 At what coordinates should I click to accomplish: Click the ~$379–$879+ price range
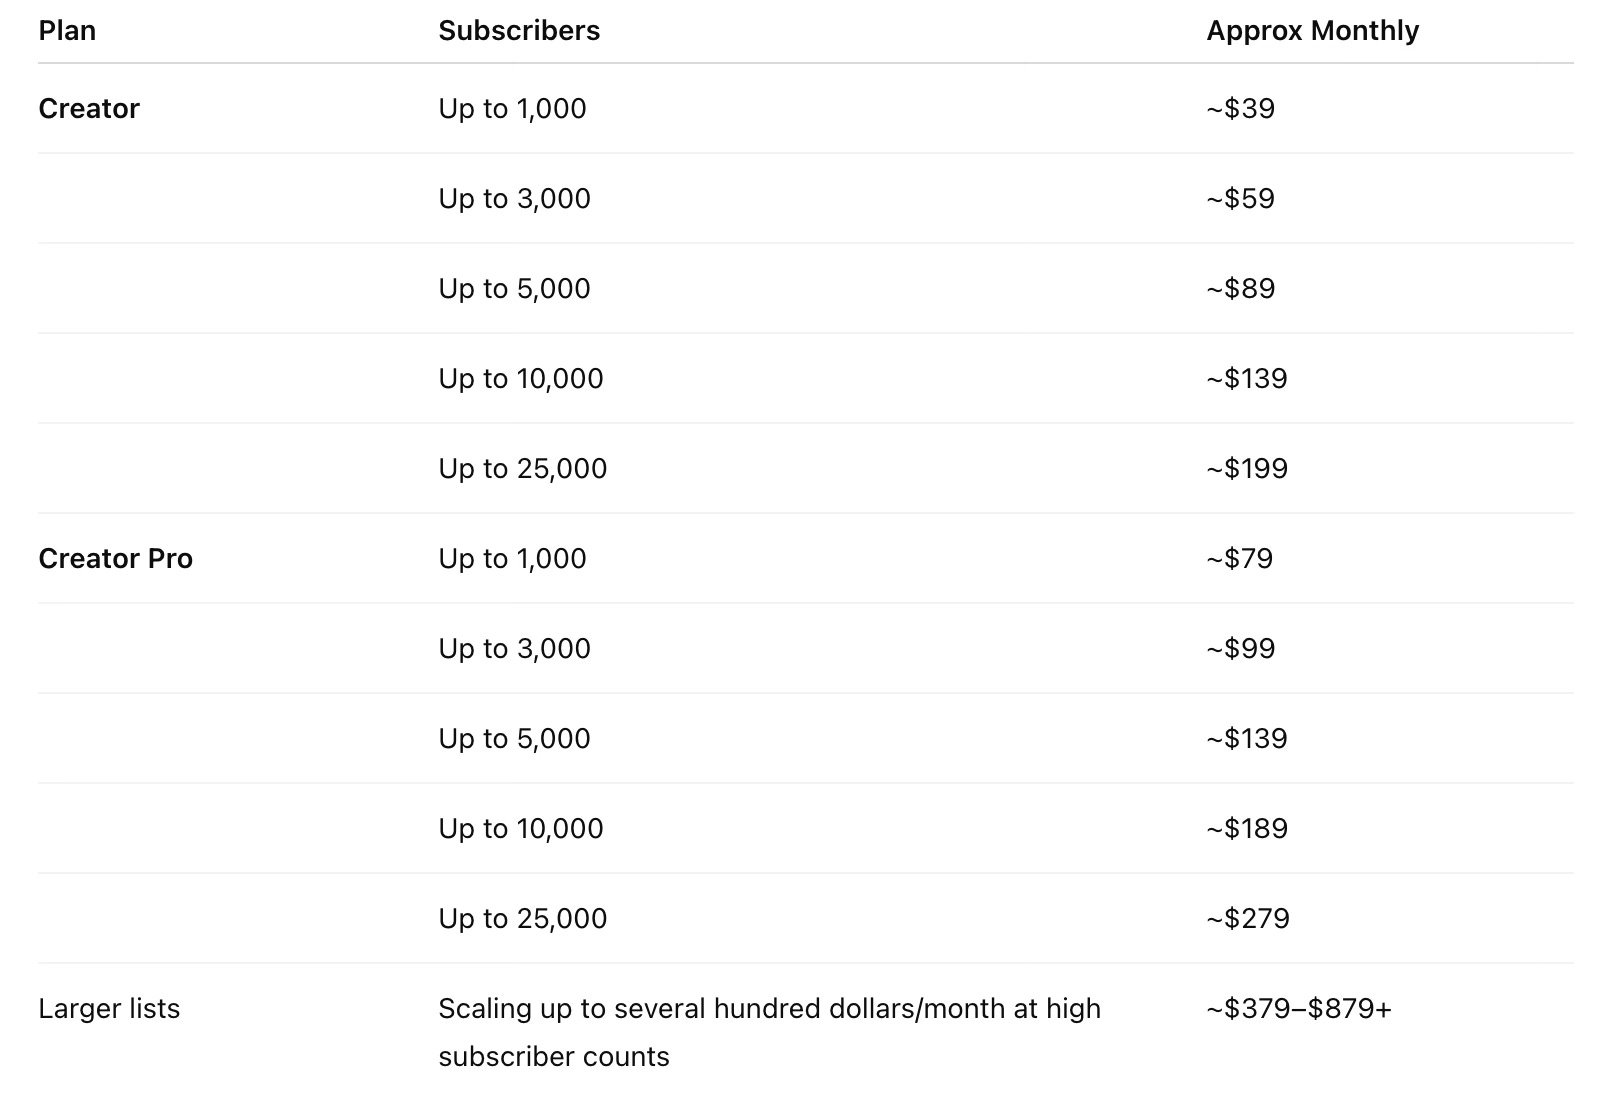[1298, 1008]
